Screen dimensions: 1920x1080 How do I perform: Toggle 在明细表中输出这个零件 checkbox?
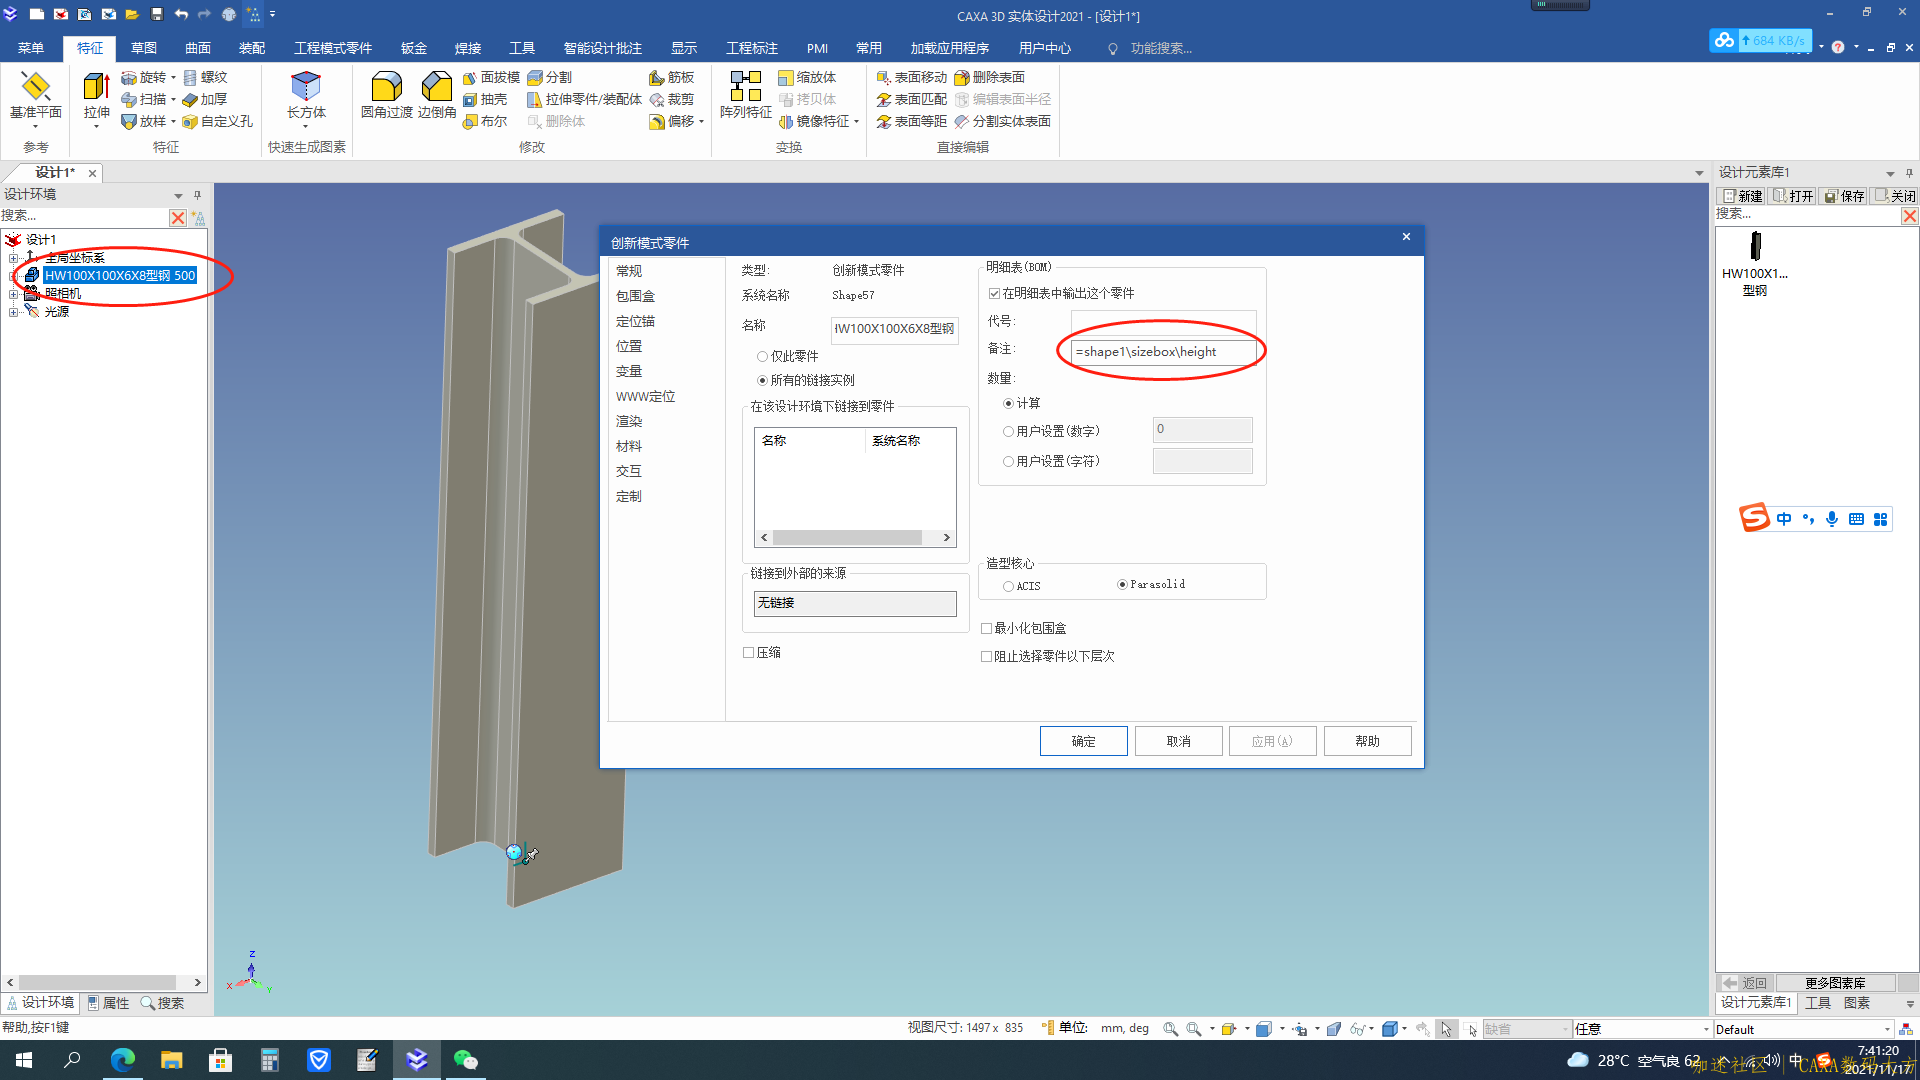994,293
